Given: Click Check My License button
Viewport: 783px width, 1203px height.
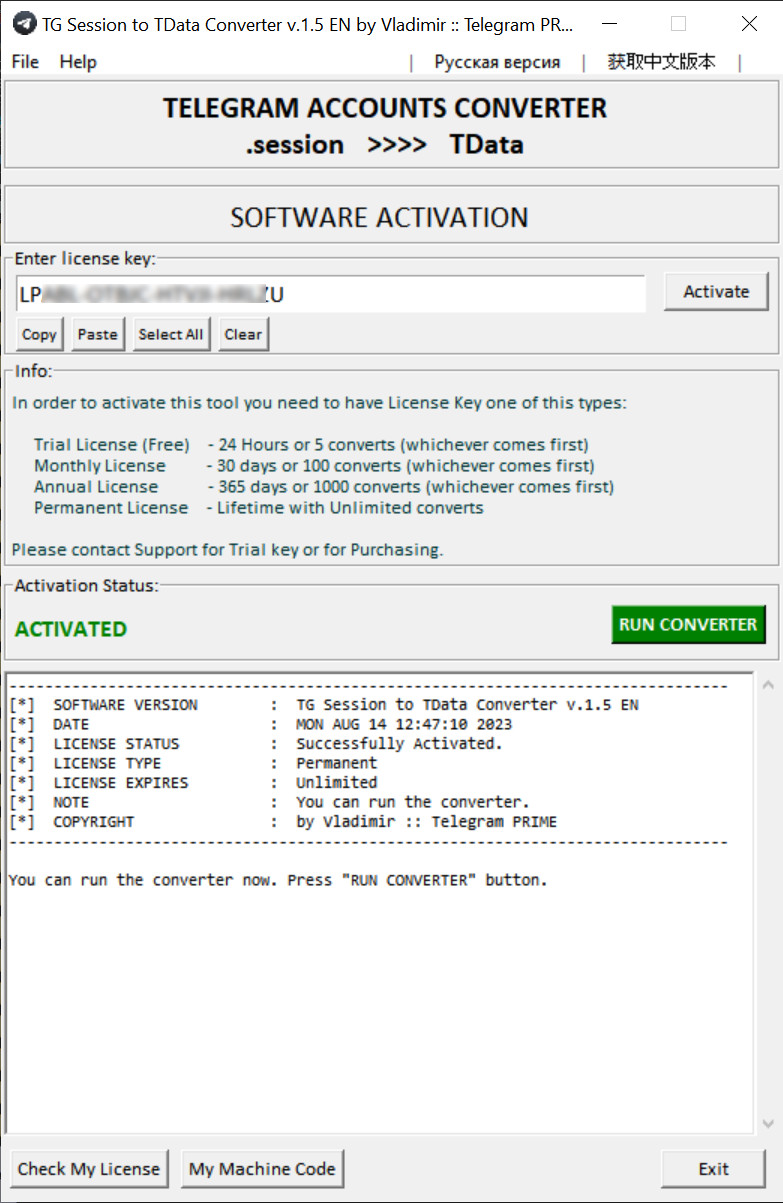Looking at the screenshot, I should 89,1168.
